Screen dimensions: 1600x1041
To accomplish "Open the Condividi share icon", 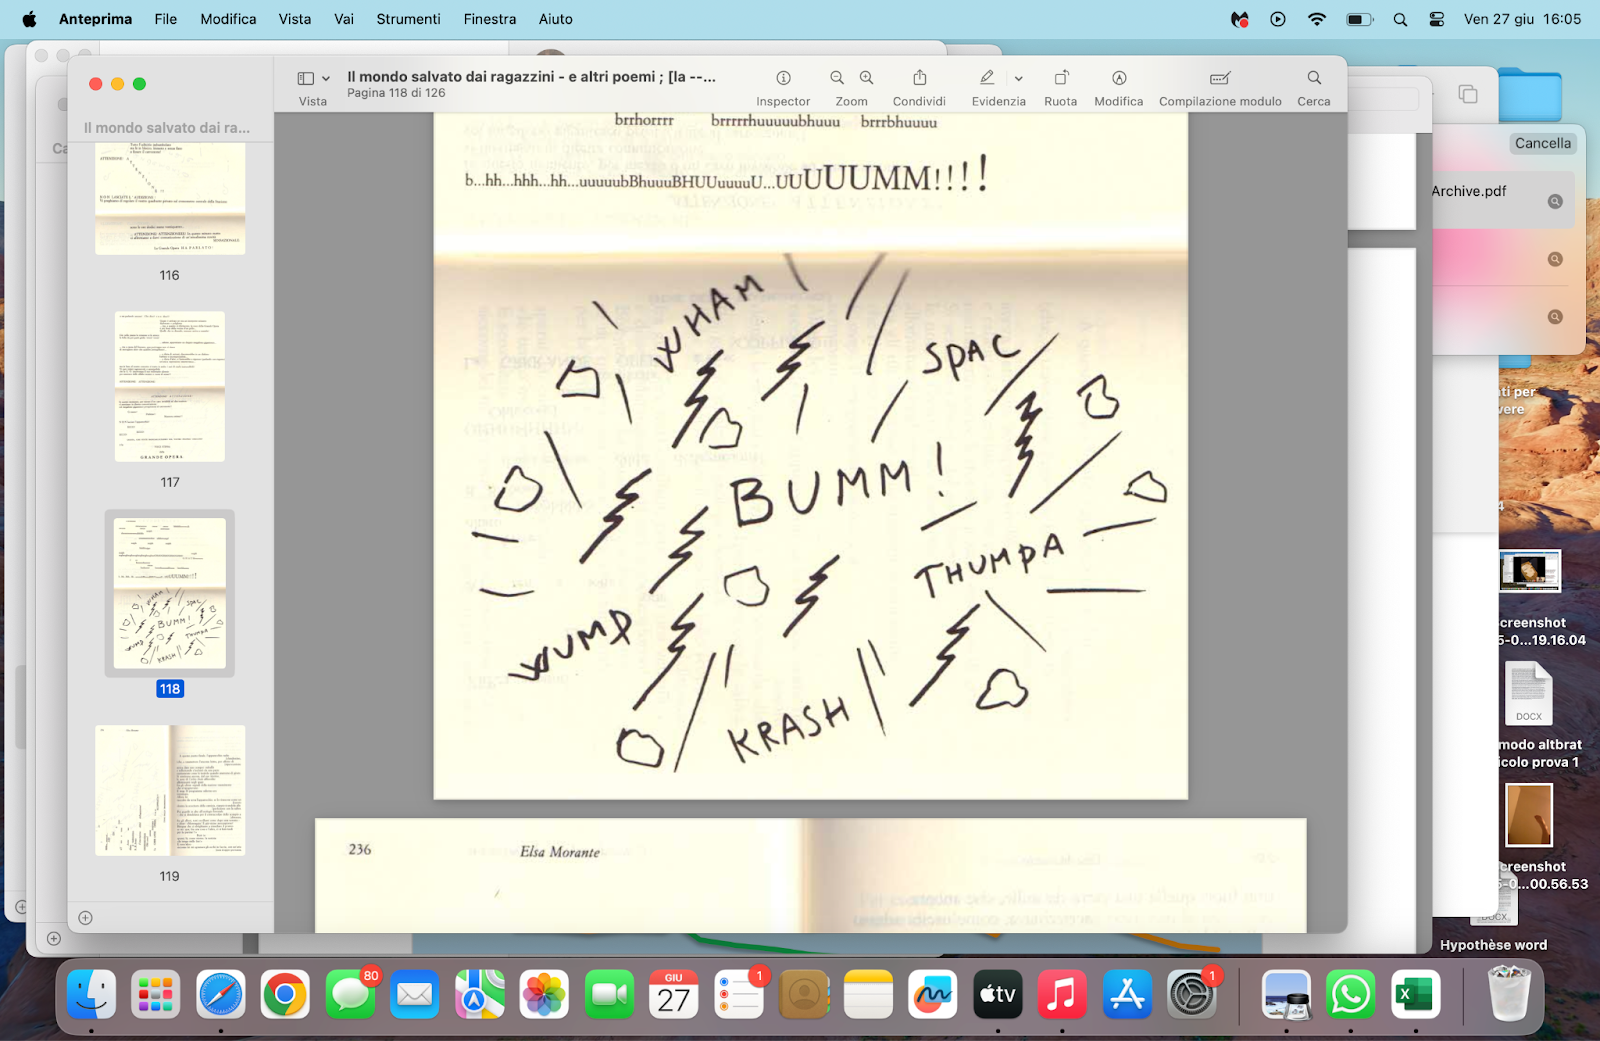I will pos(919,78).
